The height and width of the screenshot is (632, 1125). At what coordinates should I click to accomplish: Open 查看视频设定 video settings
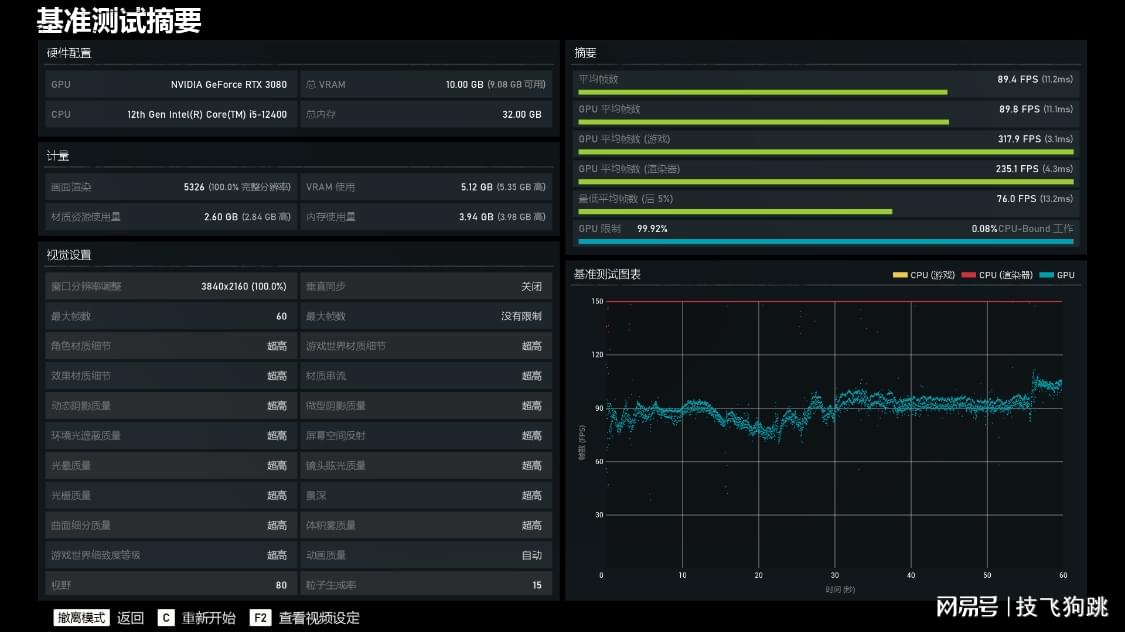click(x=319, y=618)
